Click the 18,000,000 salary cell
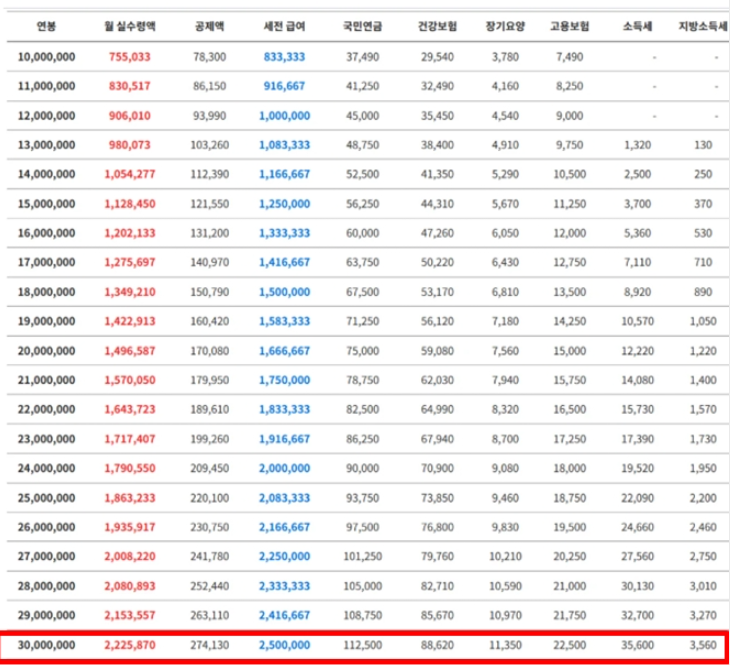Viewport: 730px width, 665px height. click(x=47, y=292)
